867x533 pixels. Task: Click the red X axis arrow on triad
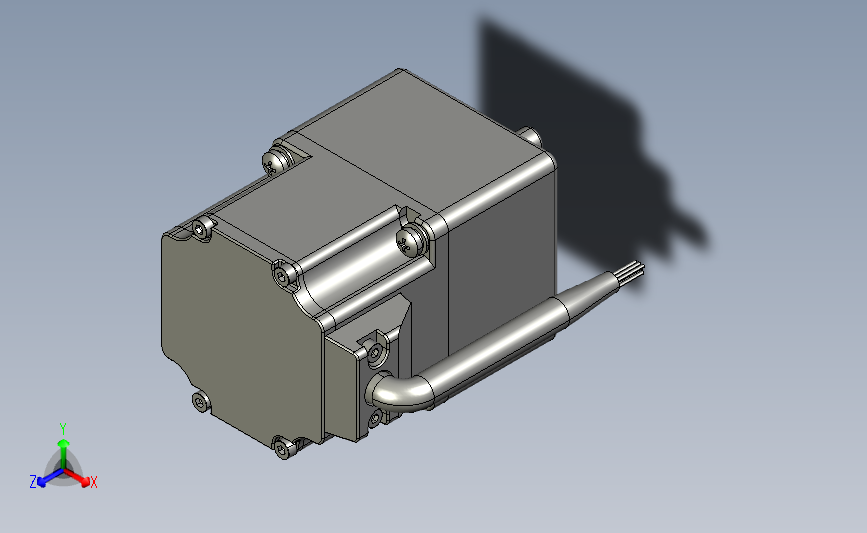78,477
